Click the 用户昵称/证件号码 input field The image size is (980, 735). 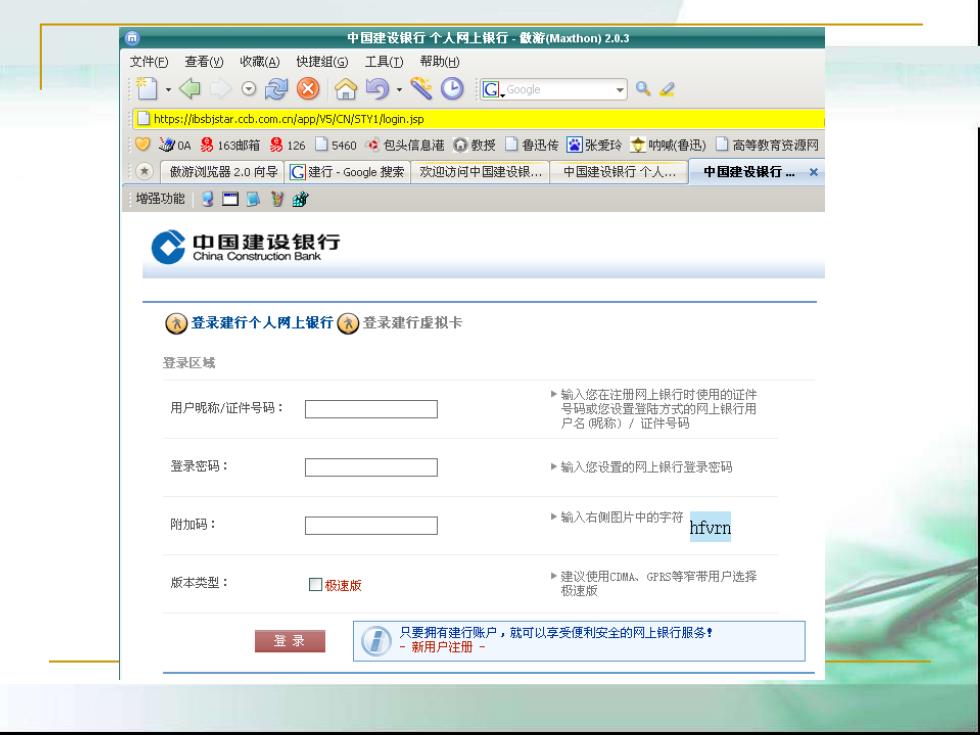(x=371, y=409)
